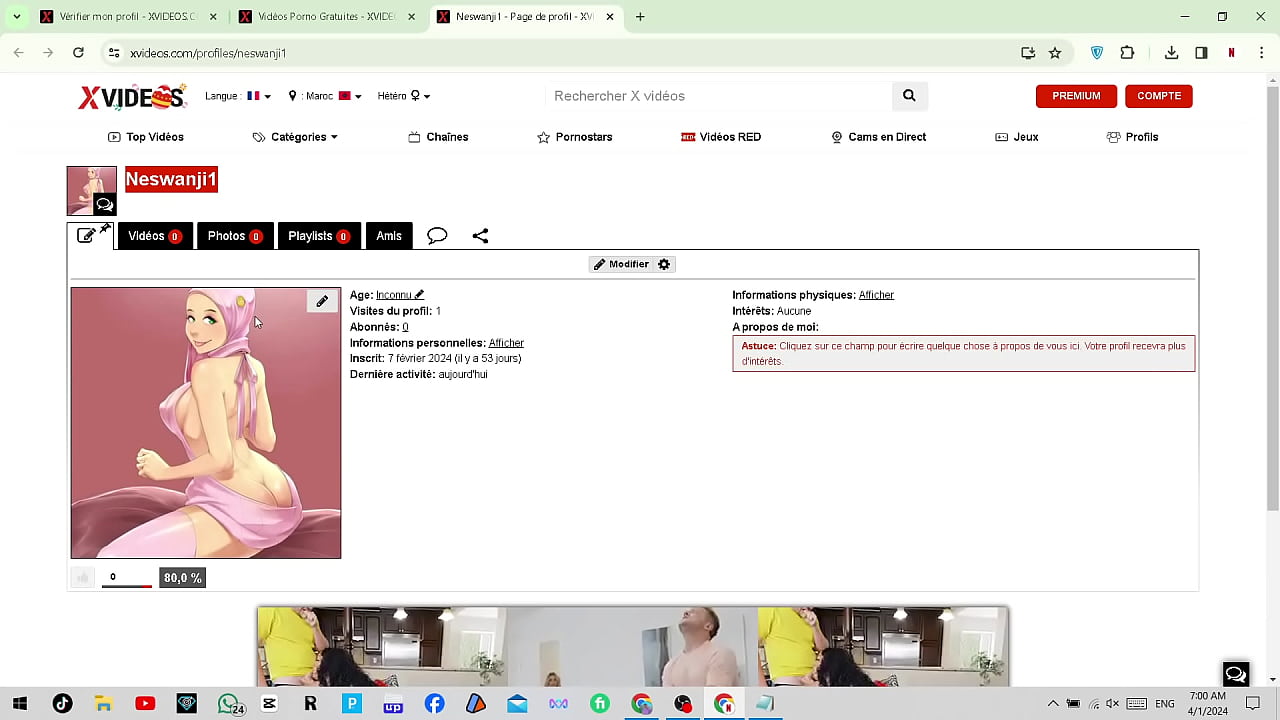This screenshot has width=1280, height=720.
Task: Click the browser address bar URL
Action: [208, 53]
